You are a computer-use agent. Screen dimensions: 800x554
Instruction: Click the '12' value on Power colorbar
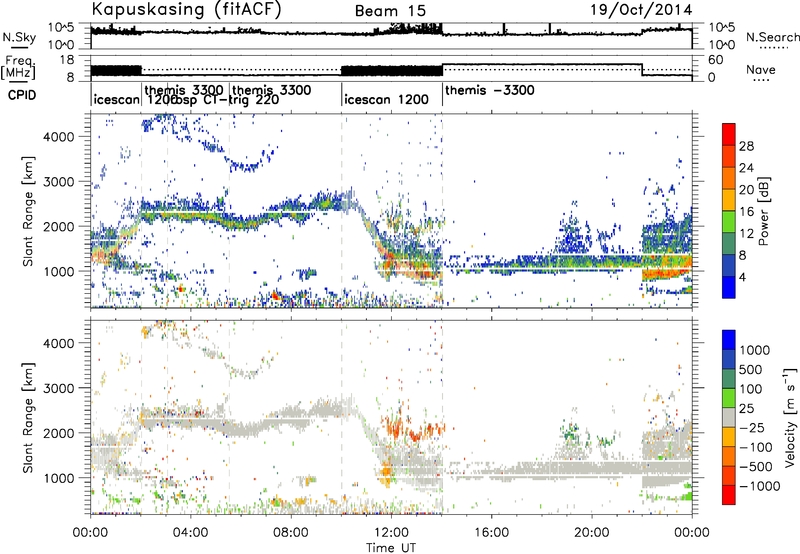coord(746,234)
